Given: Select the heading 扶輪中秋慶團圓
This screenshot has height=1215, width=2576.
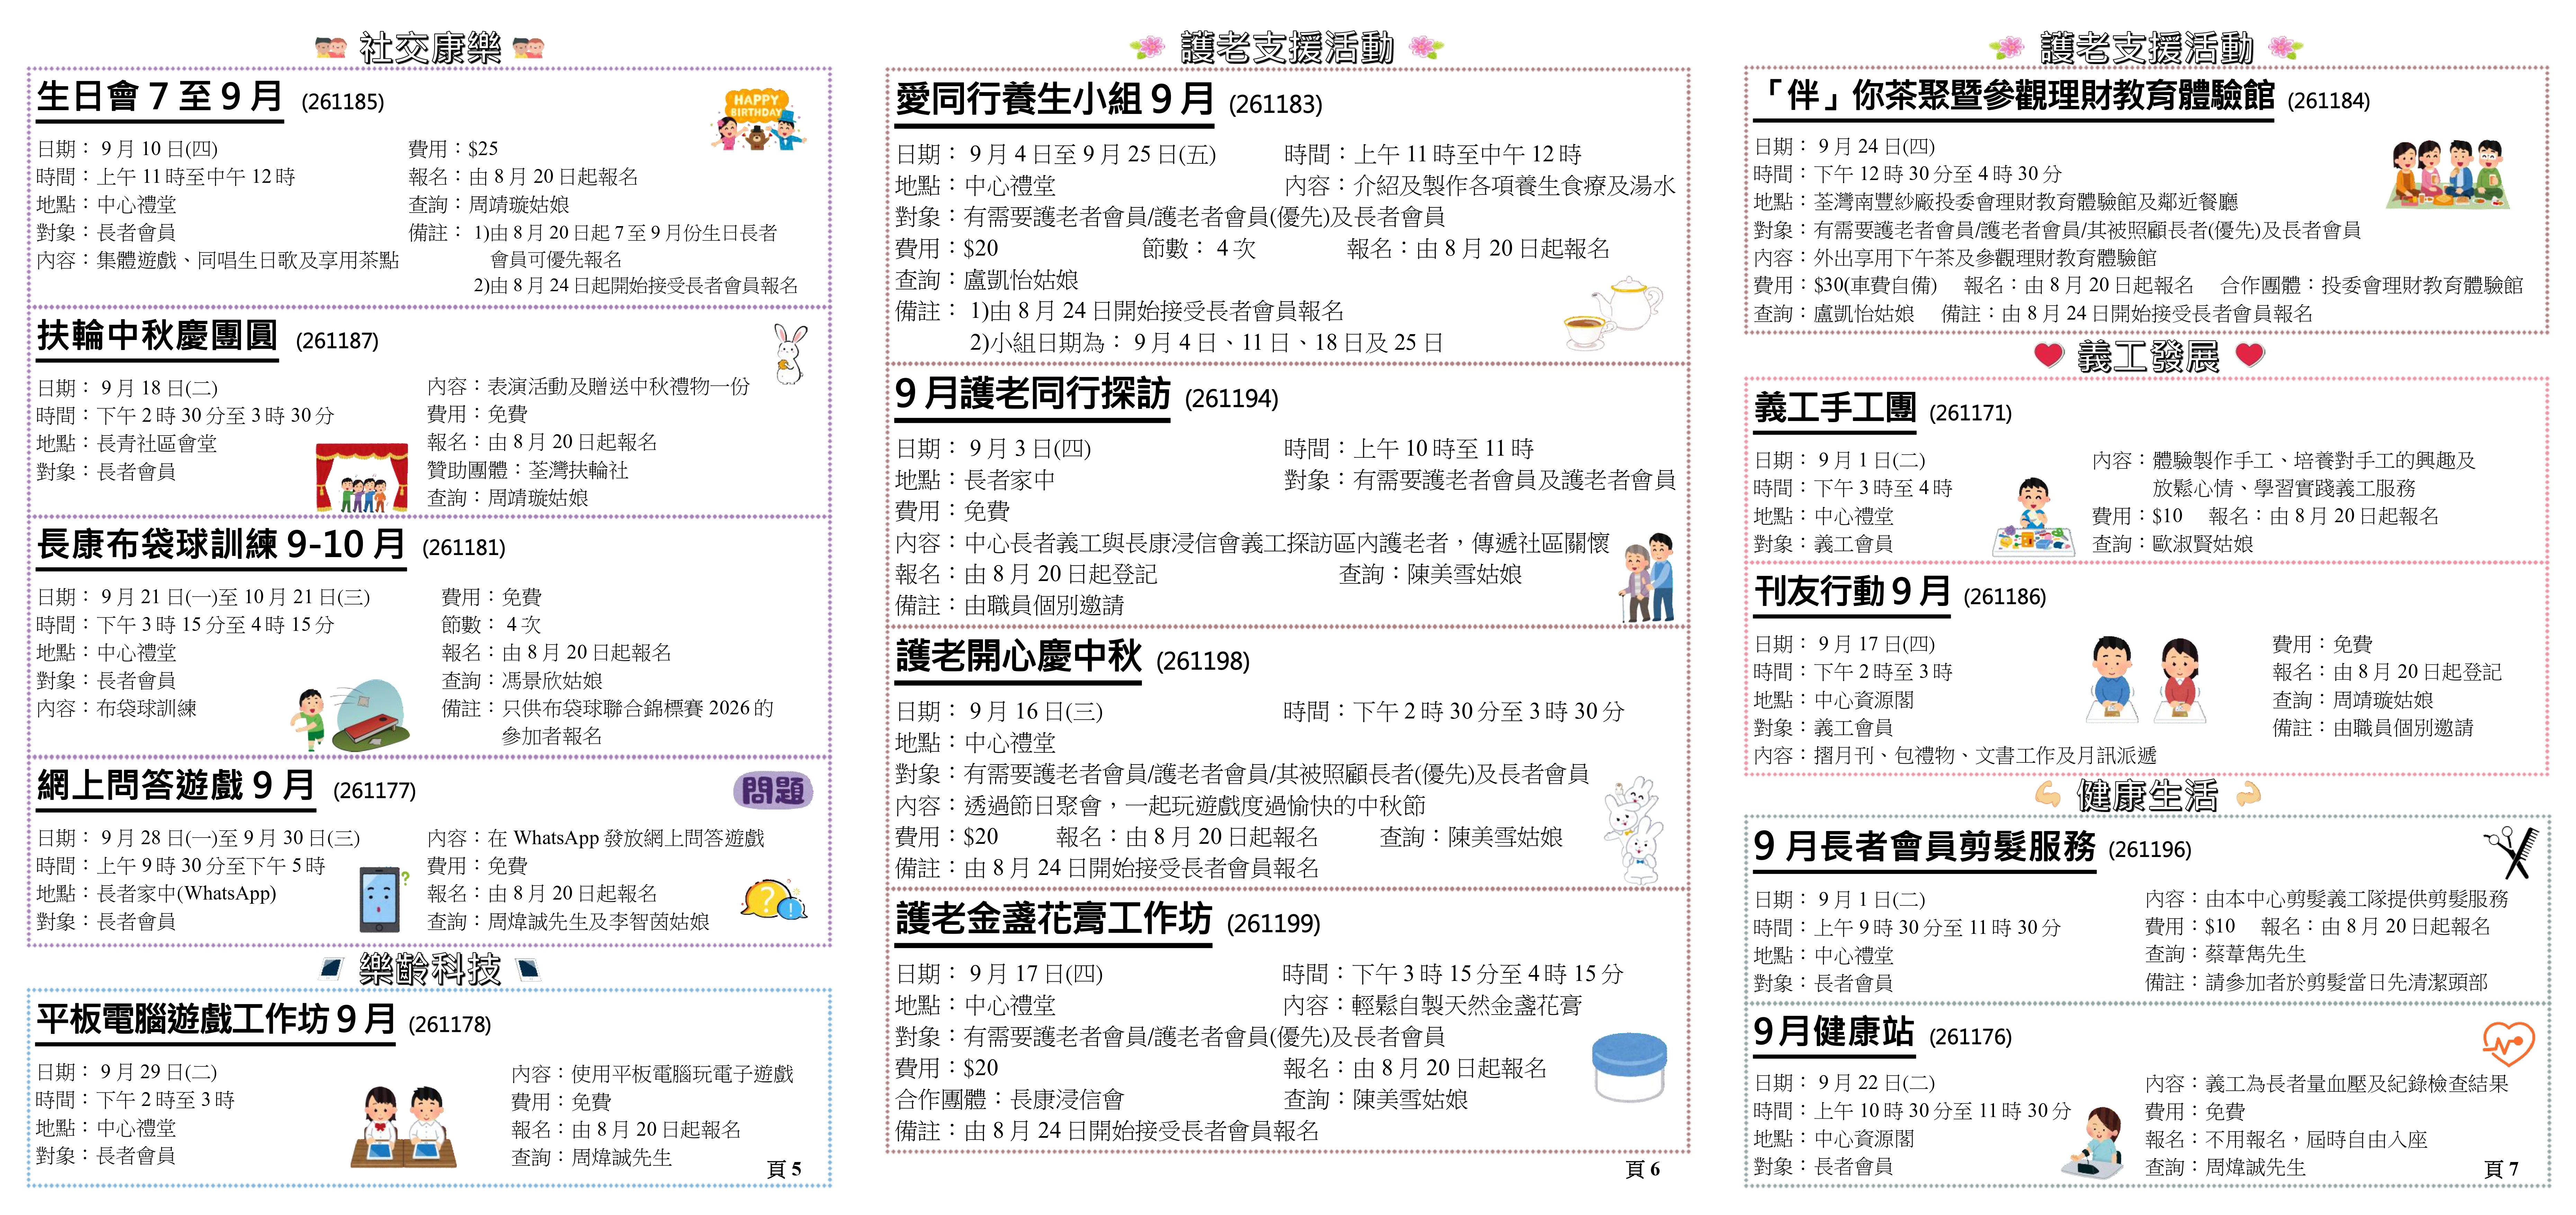Looking at the screenshot, I should [x=157, y=336].
